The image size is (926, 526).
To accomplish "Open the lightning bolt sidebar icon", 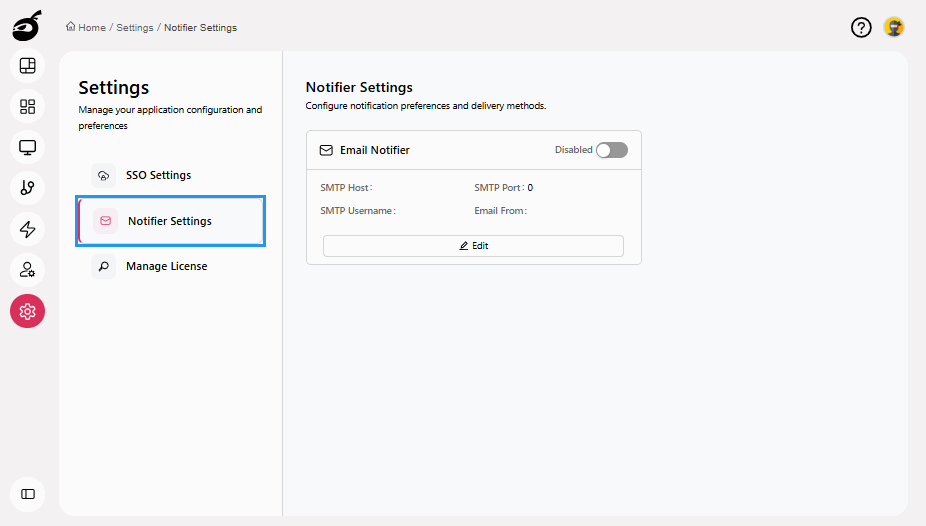I will [28, 229].
